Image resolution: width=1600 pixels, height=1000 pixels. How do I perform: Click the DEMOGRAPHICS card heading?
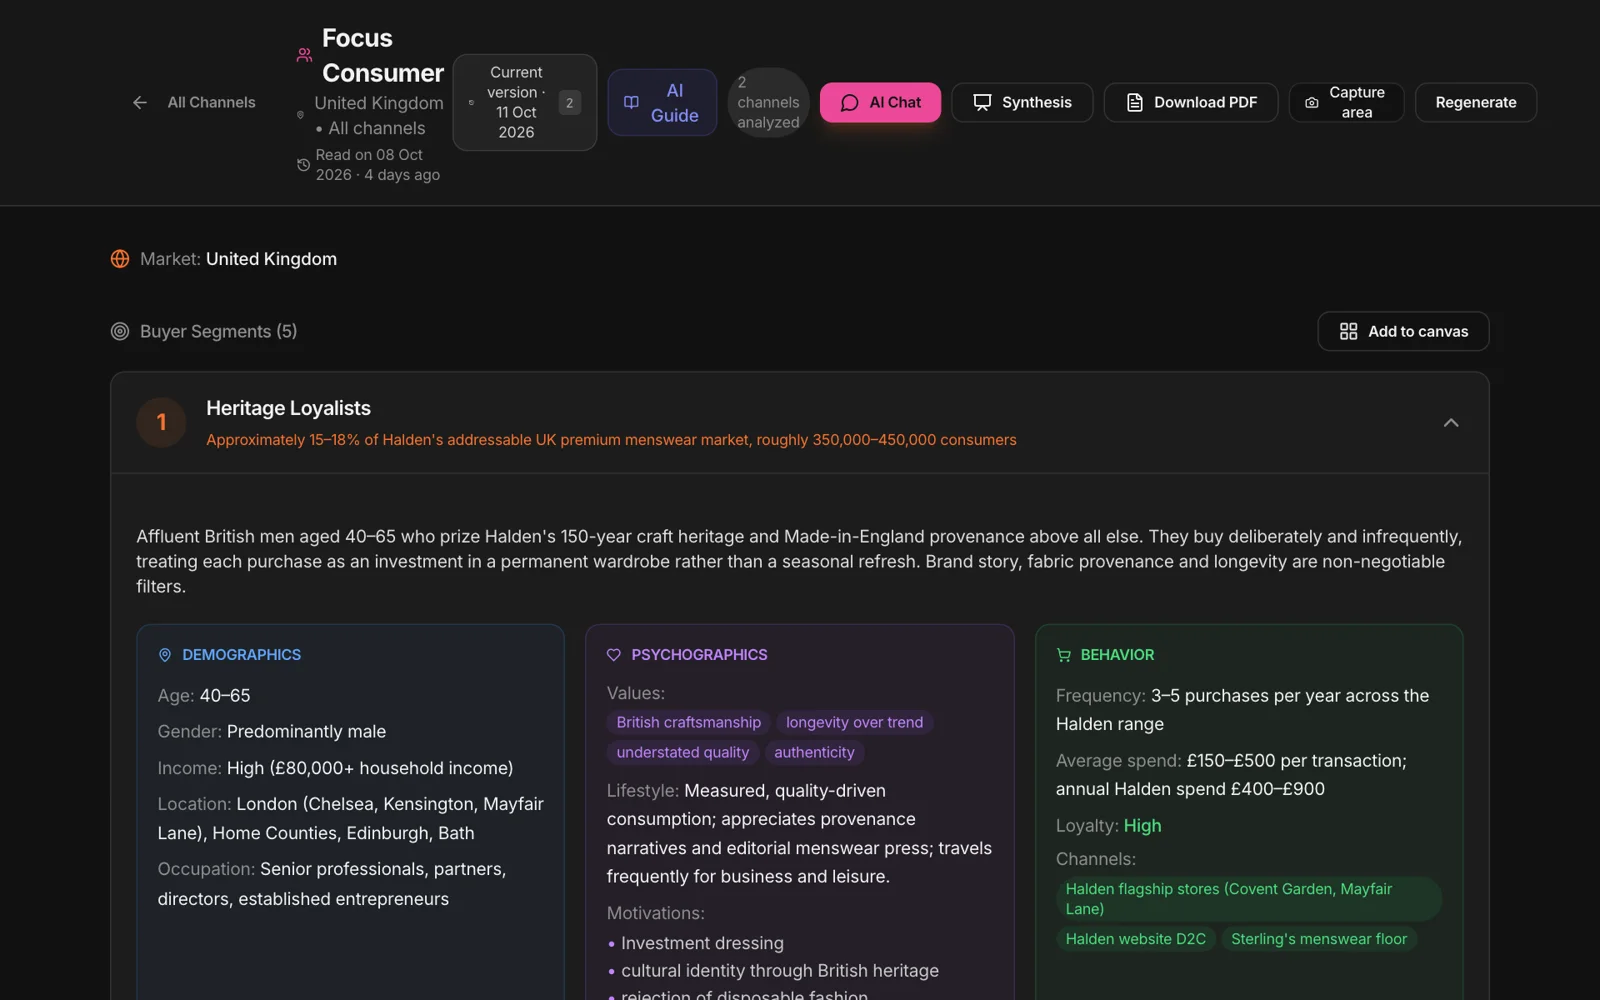coord(241,655)
